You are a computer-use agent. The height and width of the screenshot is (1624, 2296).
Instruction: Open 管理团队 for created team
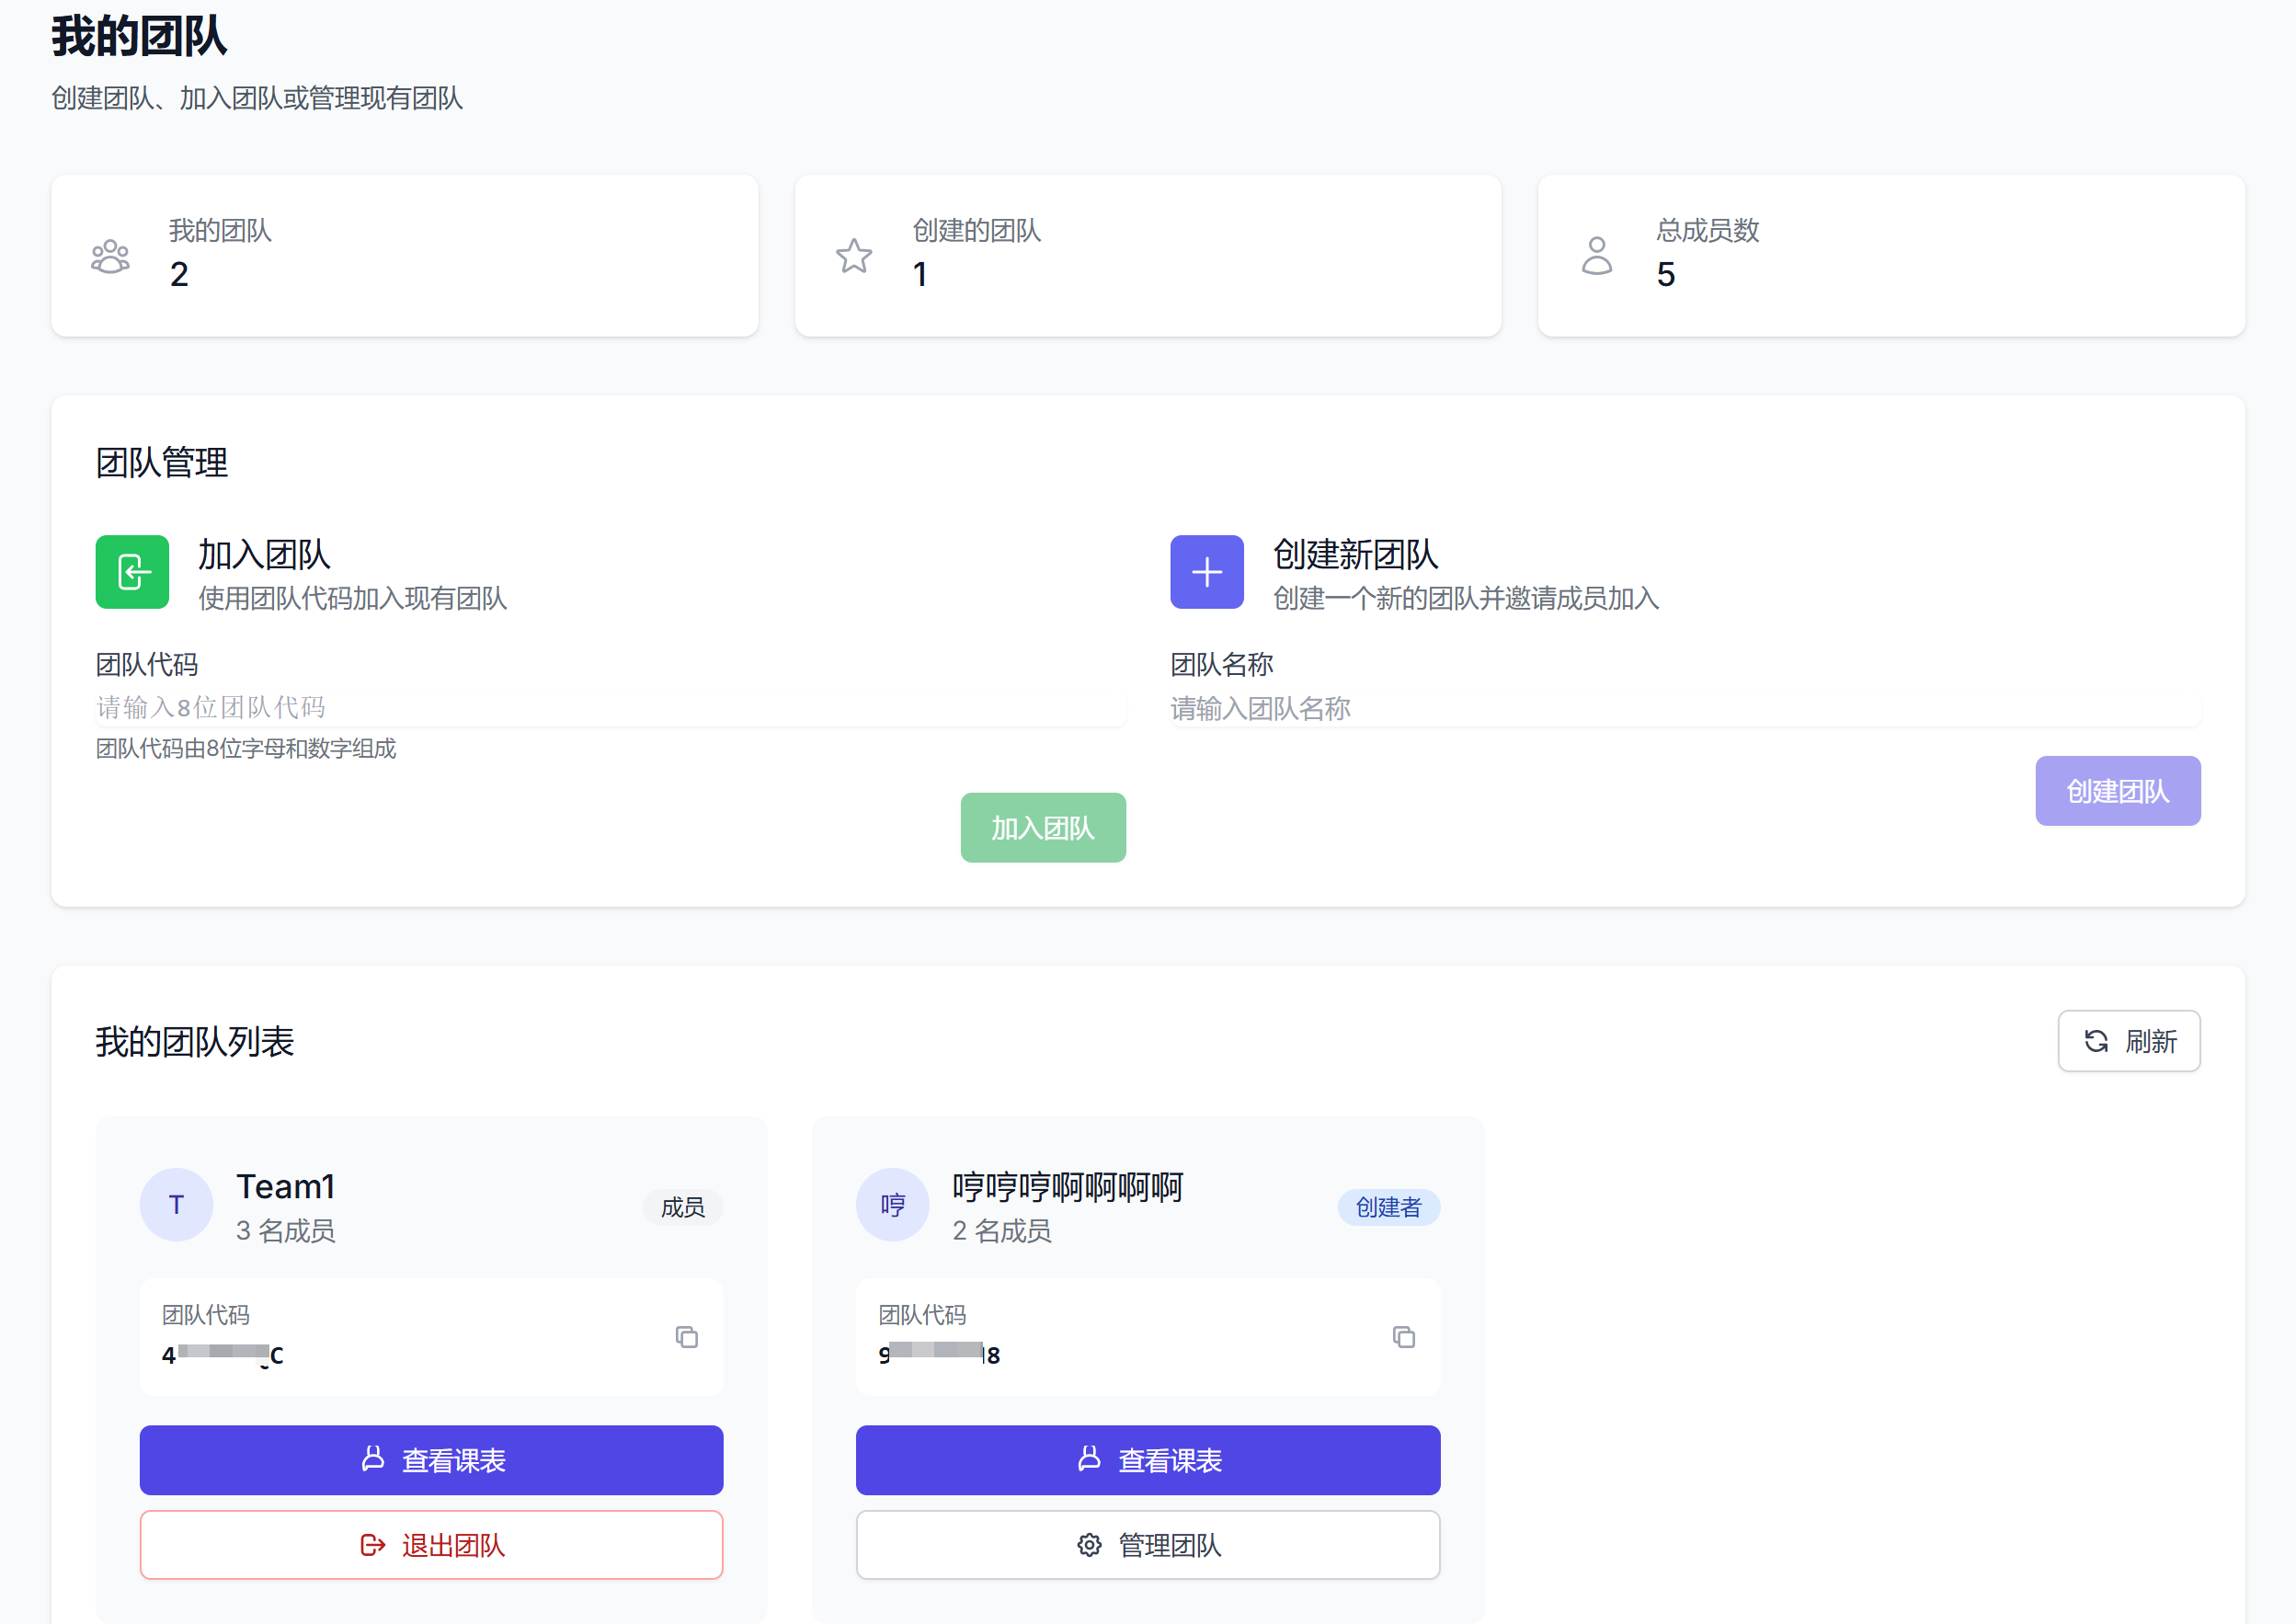1147,1545
